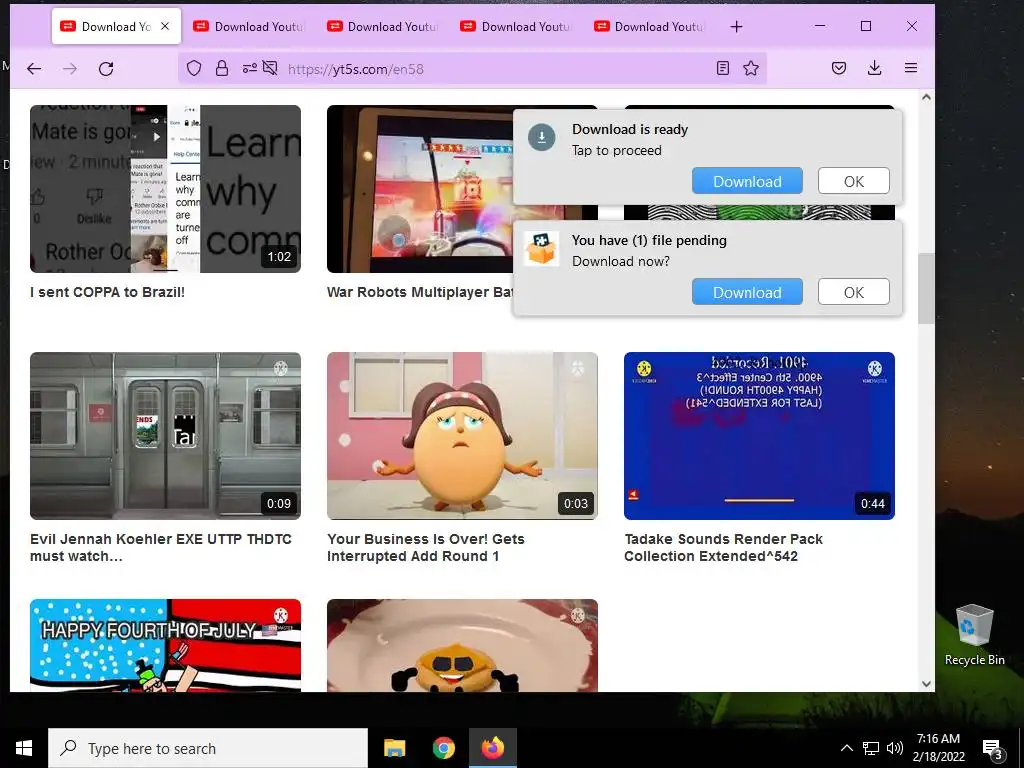Open the tracking protection shield icon

point(194,69)
